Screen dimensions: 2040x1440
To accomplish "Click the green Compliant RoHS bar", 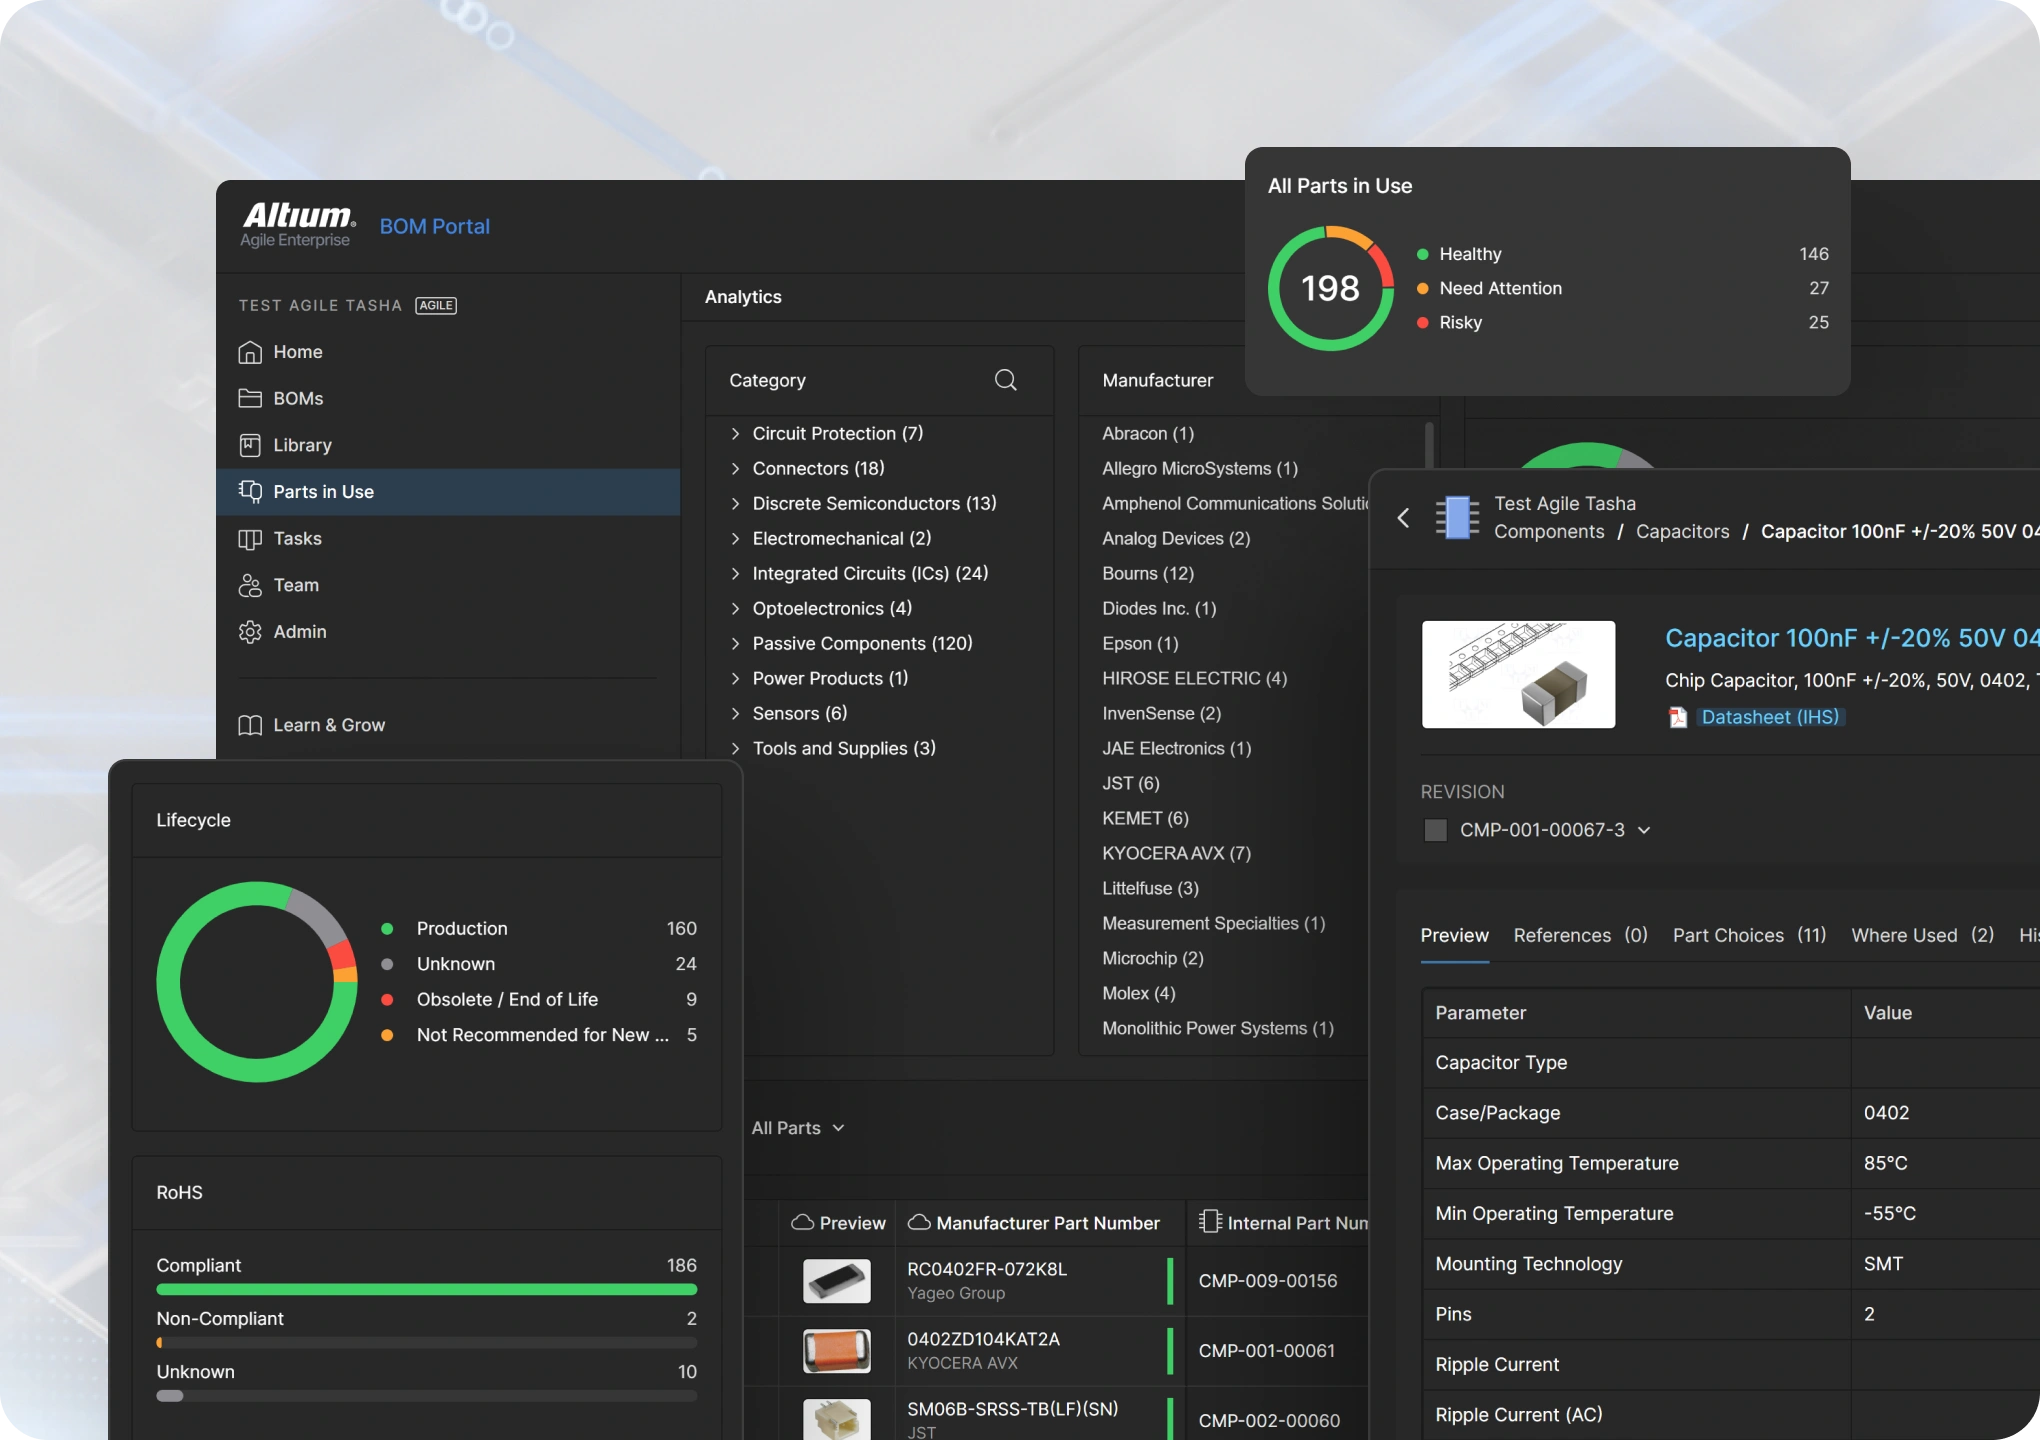I will tap(427, 1290).
